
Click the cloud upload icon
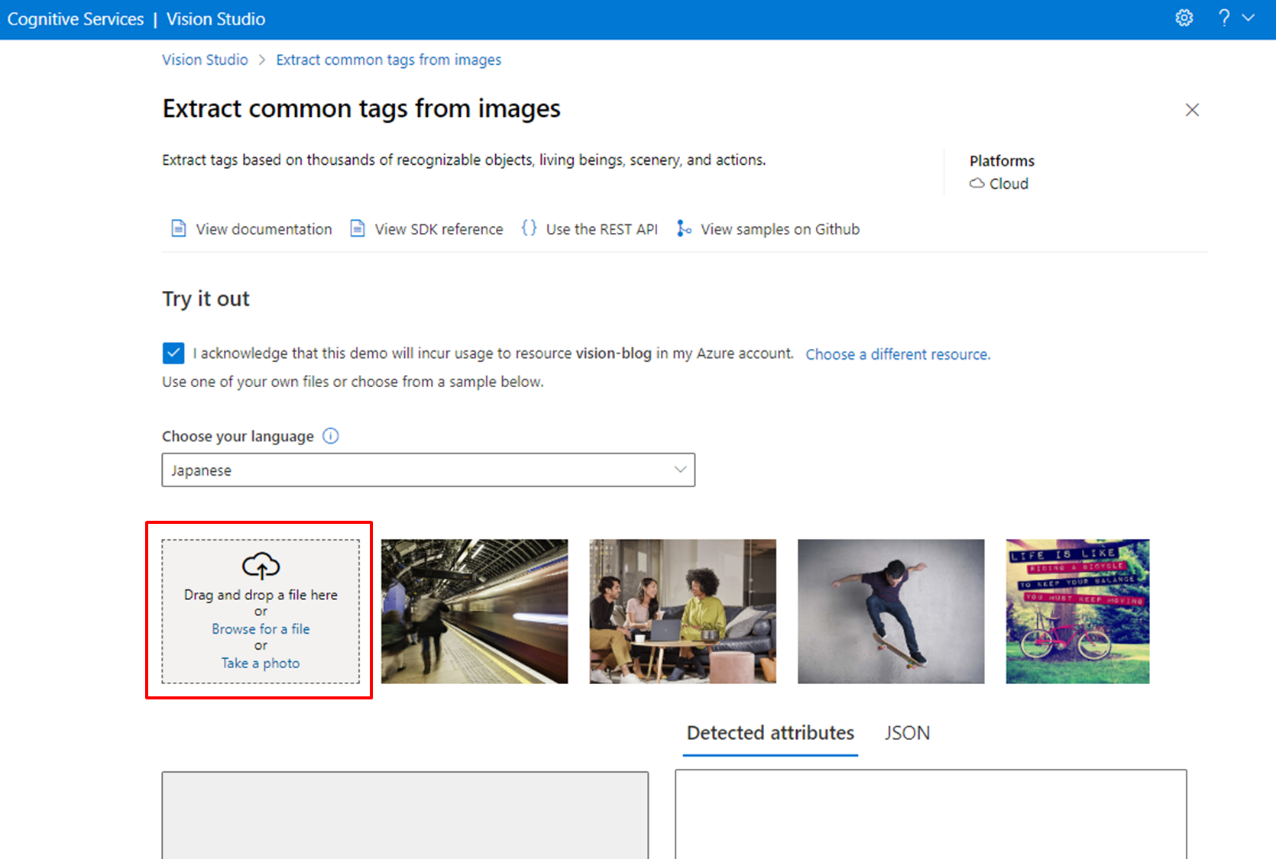(261, 566)
